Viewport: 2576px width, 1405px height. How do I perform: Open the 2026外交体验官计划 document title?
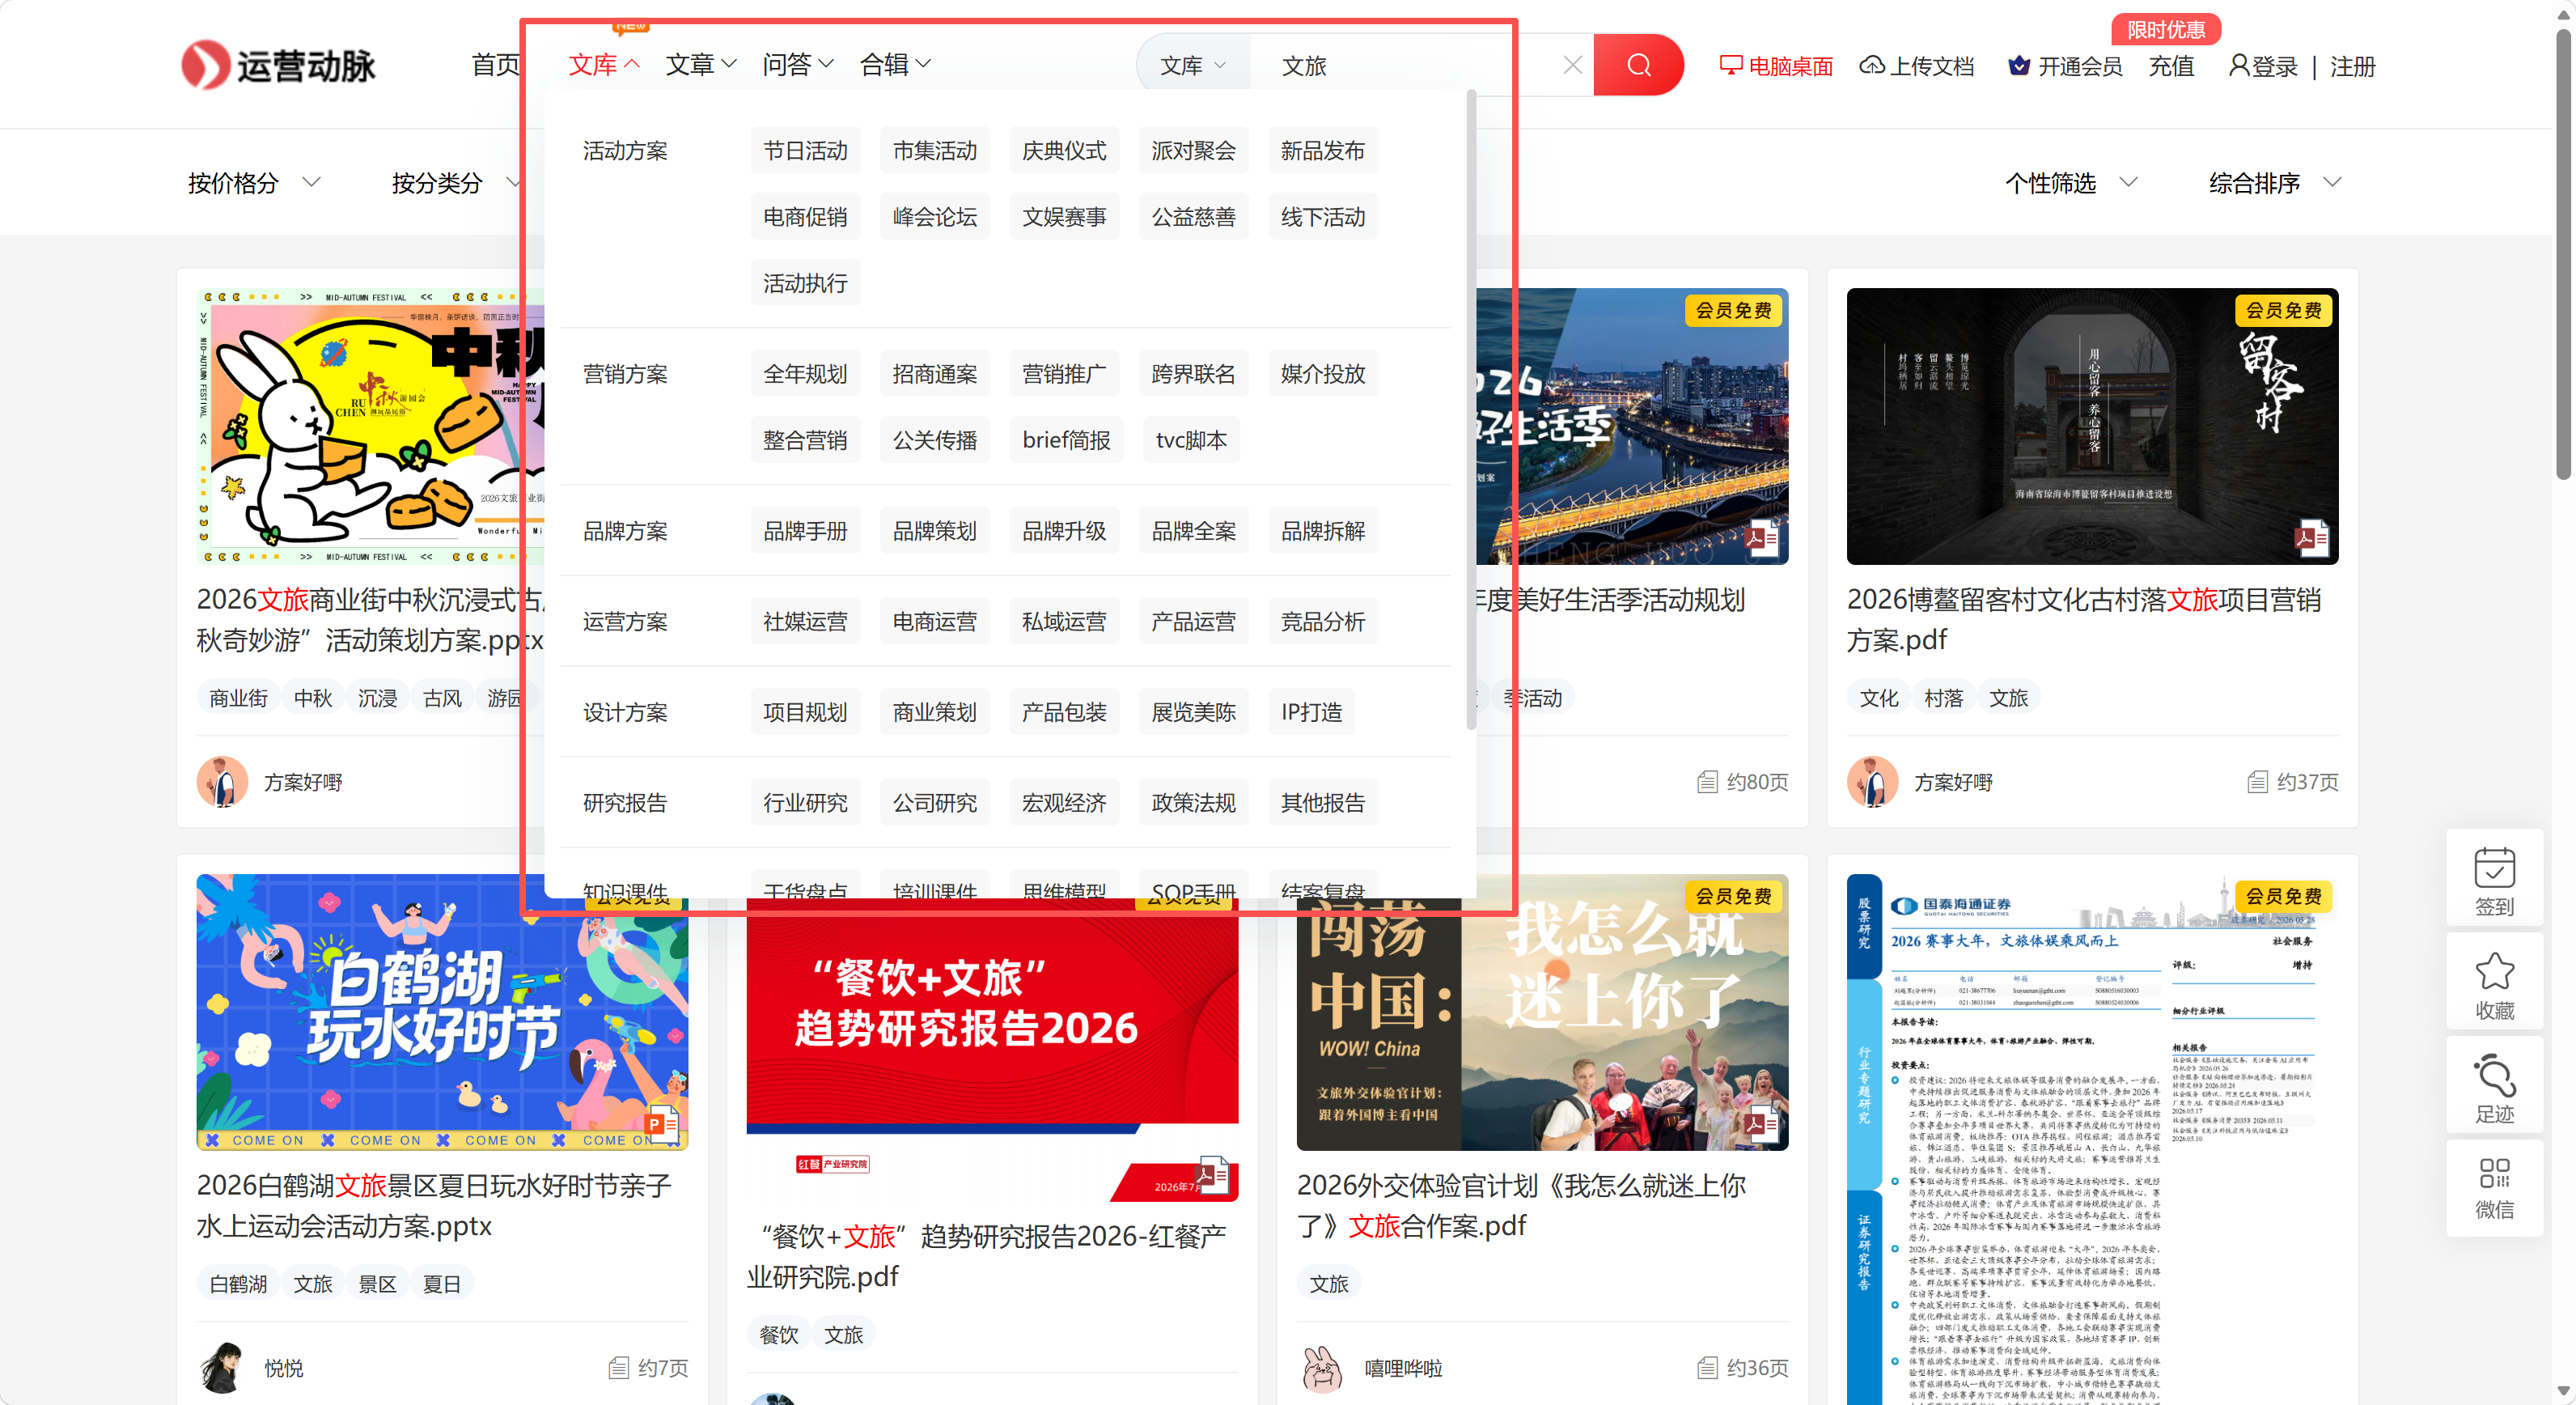point(1521,1205)
